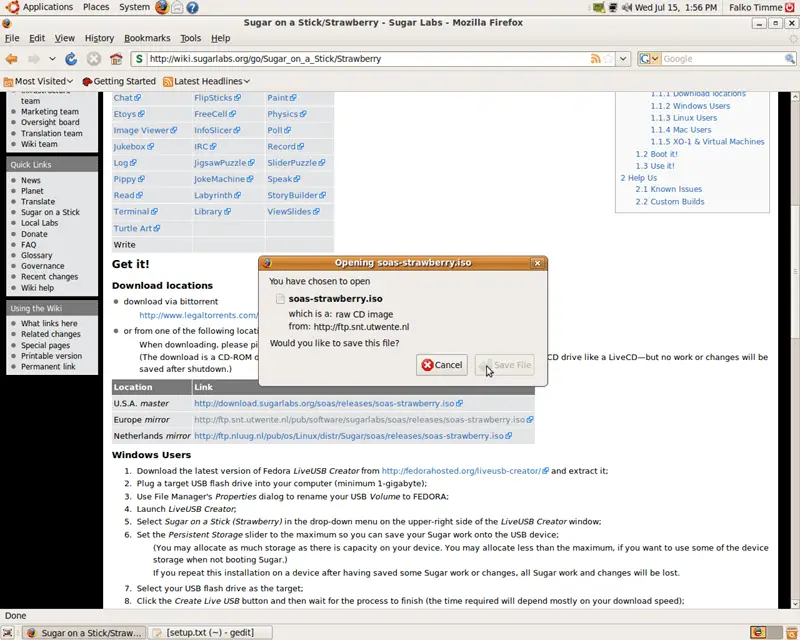The height and width of the screenshot is (640, 800).
Task: Open the mail launcher in top panel
Action: [177, 7]
